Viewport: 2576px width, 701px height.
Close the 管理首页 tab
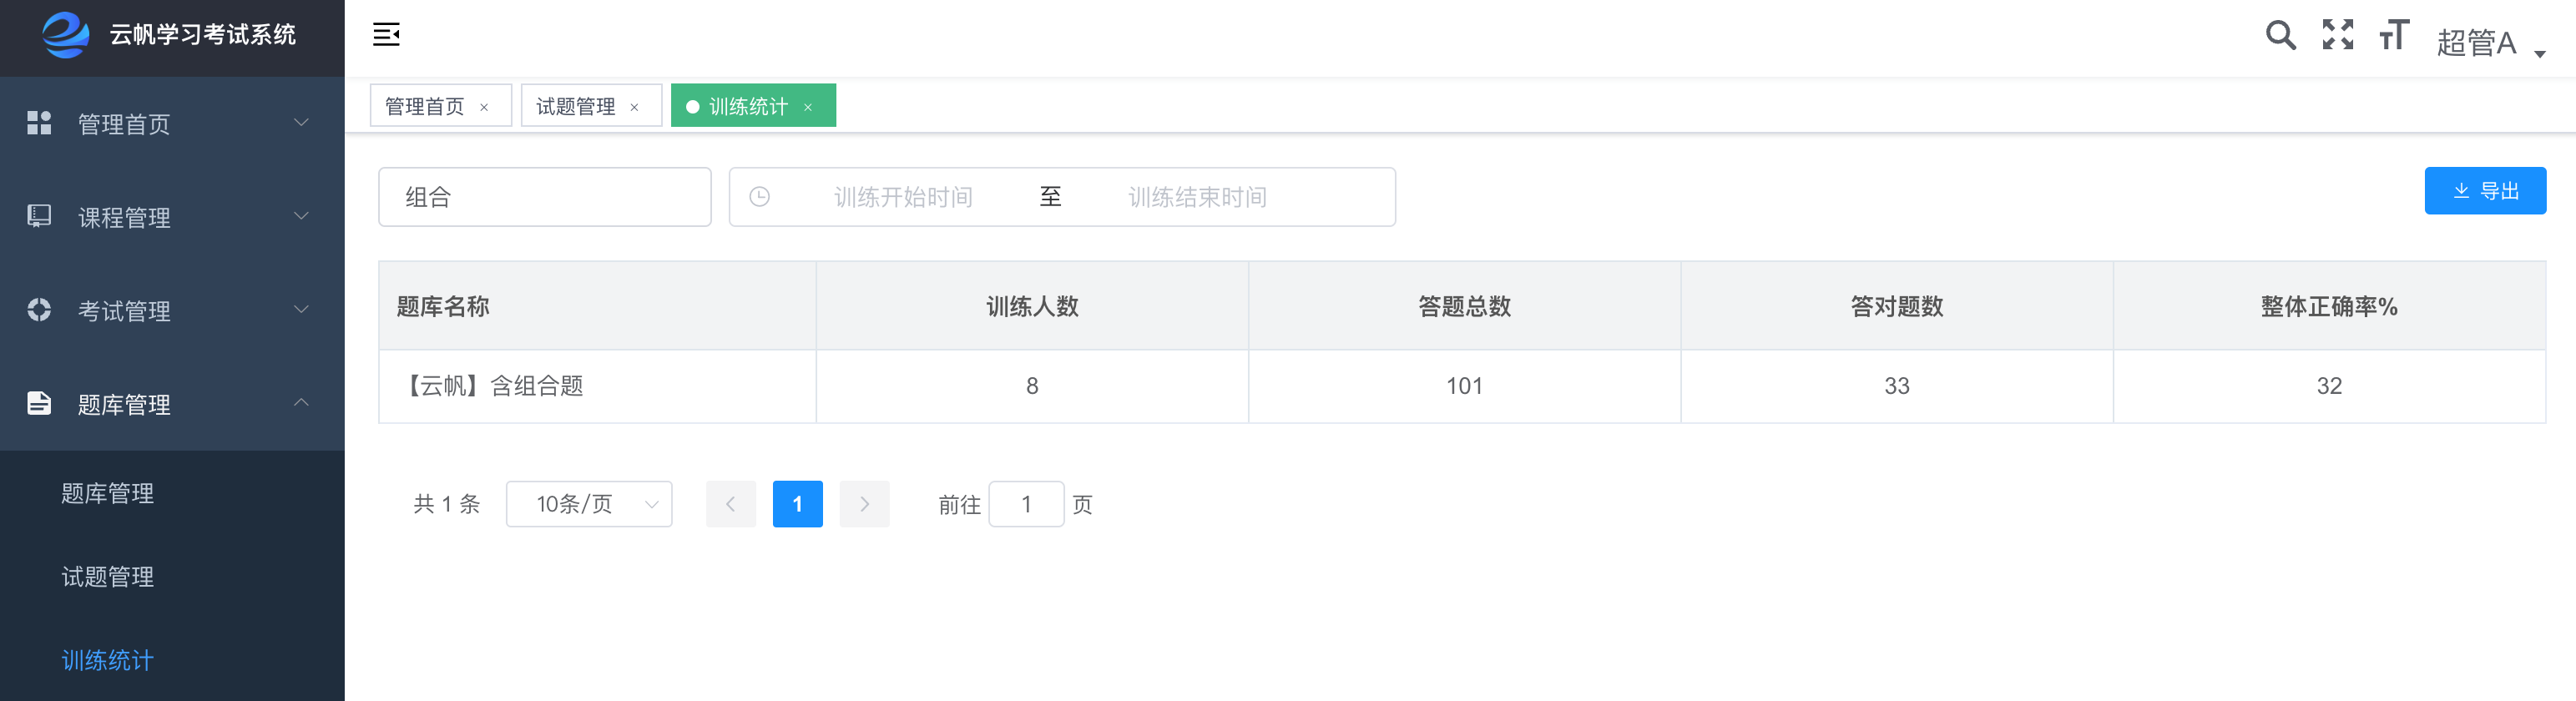click(484, 107)
